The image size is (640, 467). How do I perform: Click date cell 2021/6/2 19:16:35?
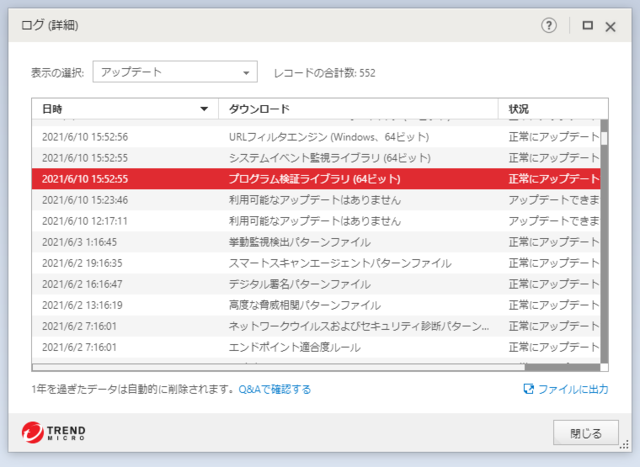82,263
